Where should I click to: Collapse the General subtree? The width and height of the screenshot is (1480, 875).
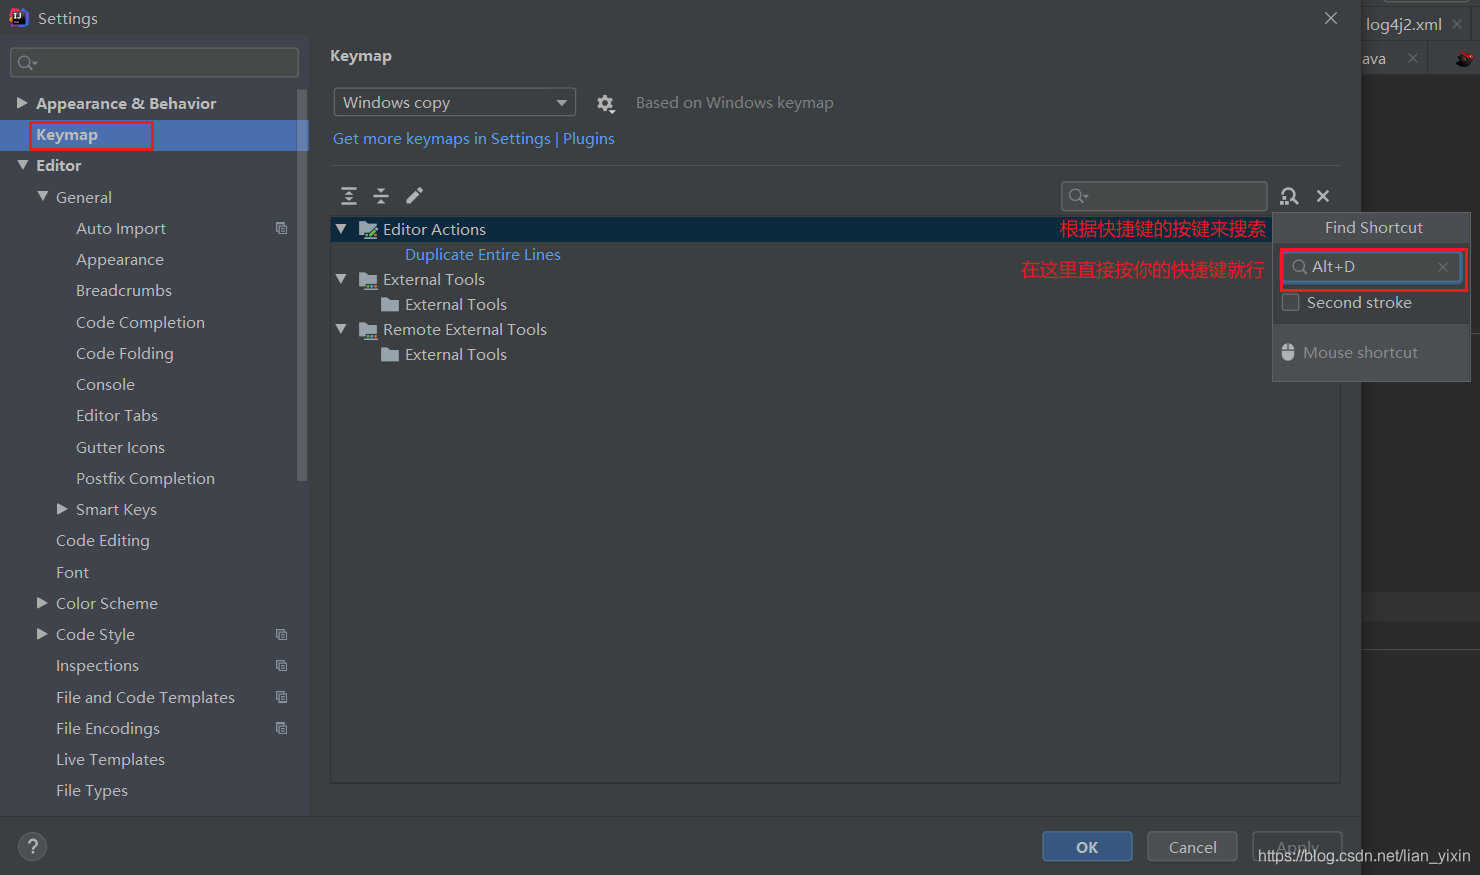pyautogui.click(x=42, y=196)
